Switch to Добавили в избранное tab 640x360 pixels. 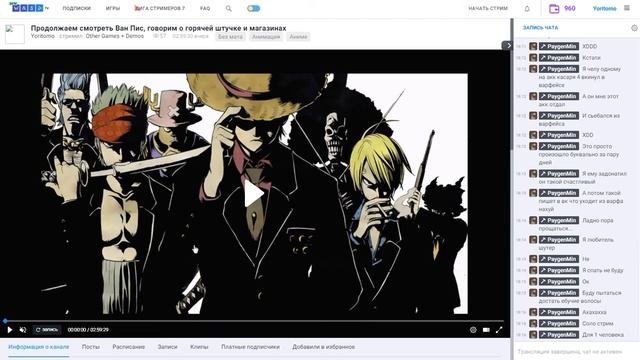[323, 347]
